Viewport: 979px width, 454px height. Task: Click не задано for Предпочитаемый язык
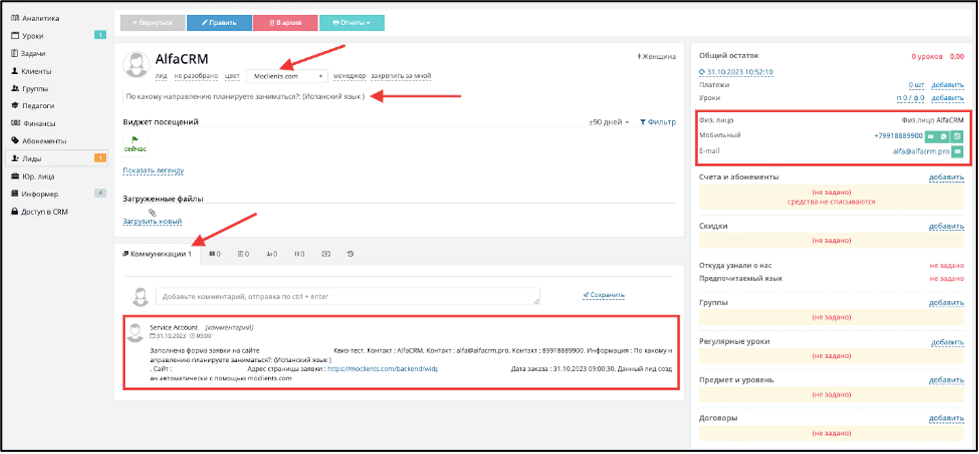point(947,279)
